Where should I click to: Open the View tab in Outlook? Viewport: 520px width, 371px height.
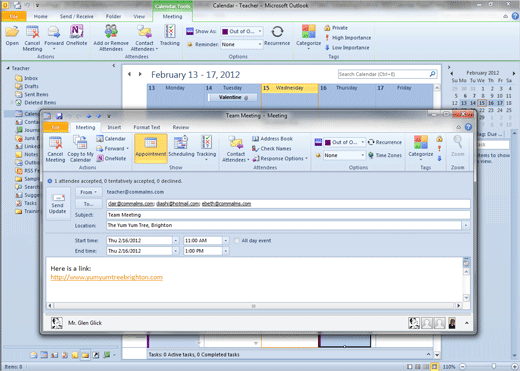[x=139, y=16]
